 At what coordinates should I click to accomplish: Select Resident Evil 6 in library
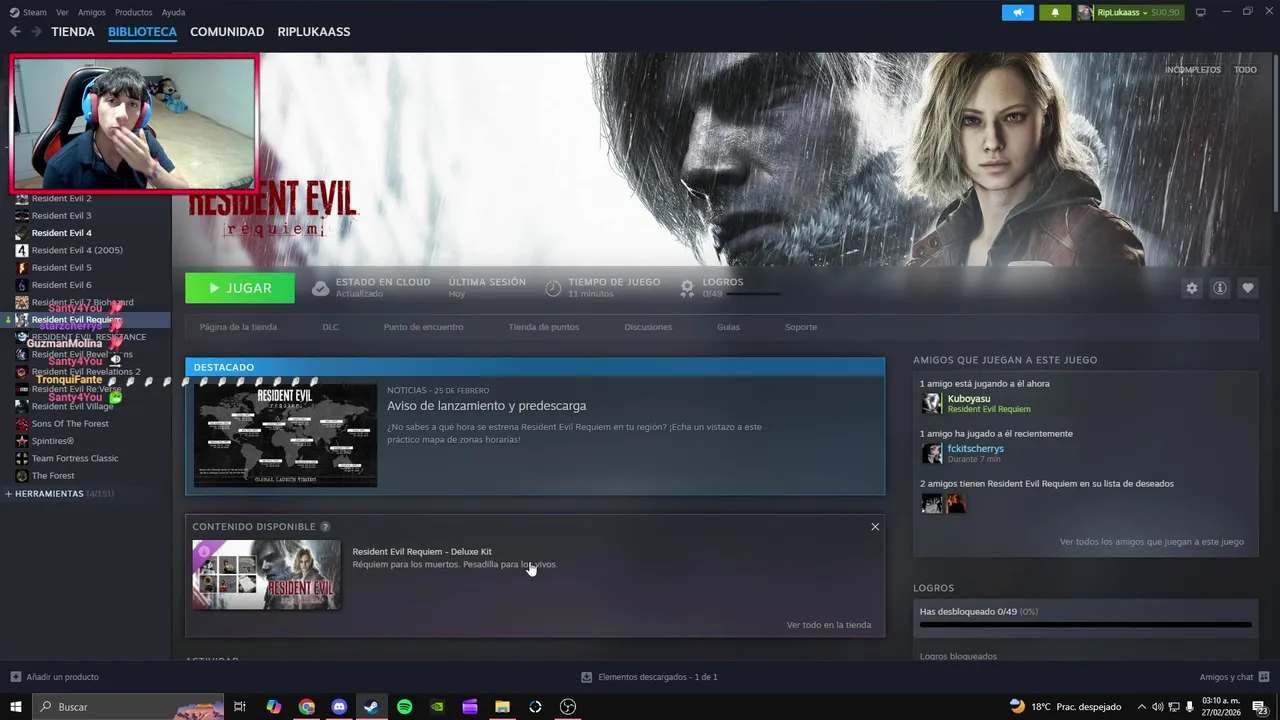[x=61, y=285]
